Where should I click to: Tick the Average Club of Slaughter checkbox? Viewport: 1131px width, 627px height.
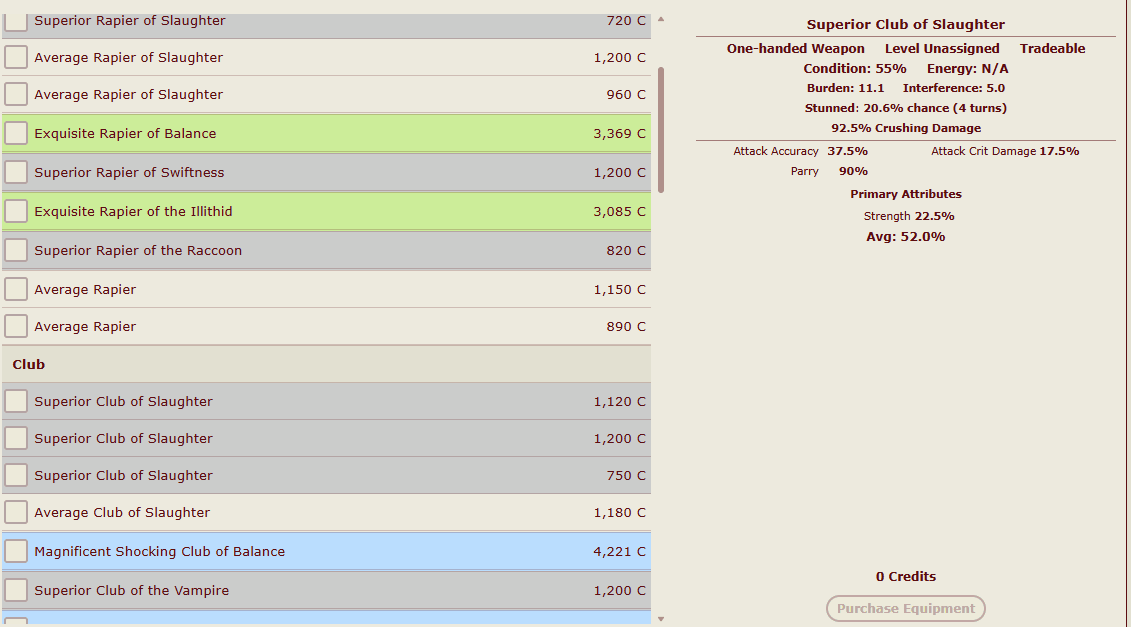[16, 512]
